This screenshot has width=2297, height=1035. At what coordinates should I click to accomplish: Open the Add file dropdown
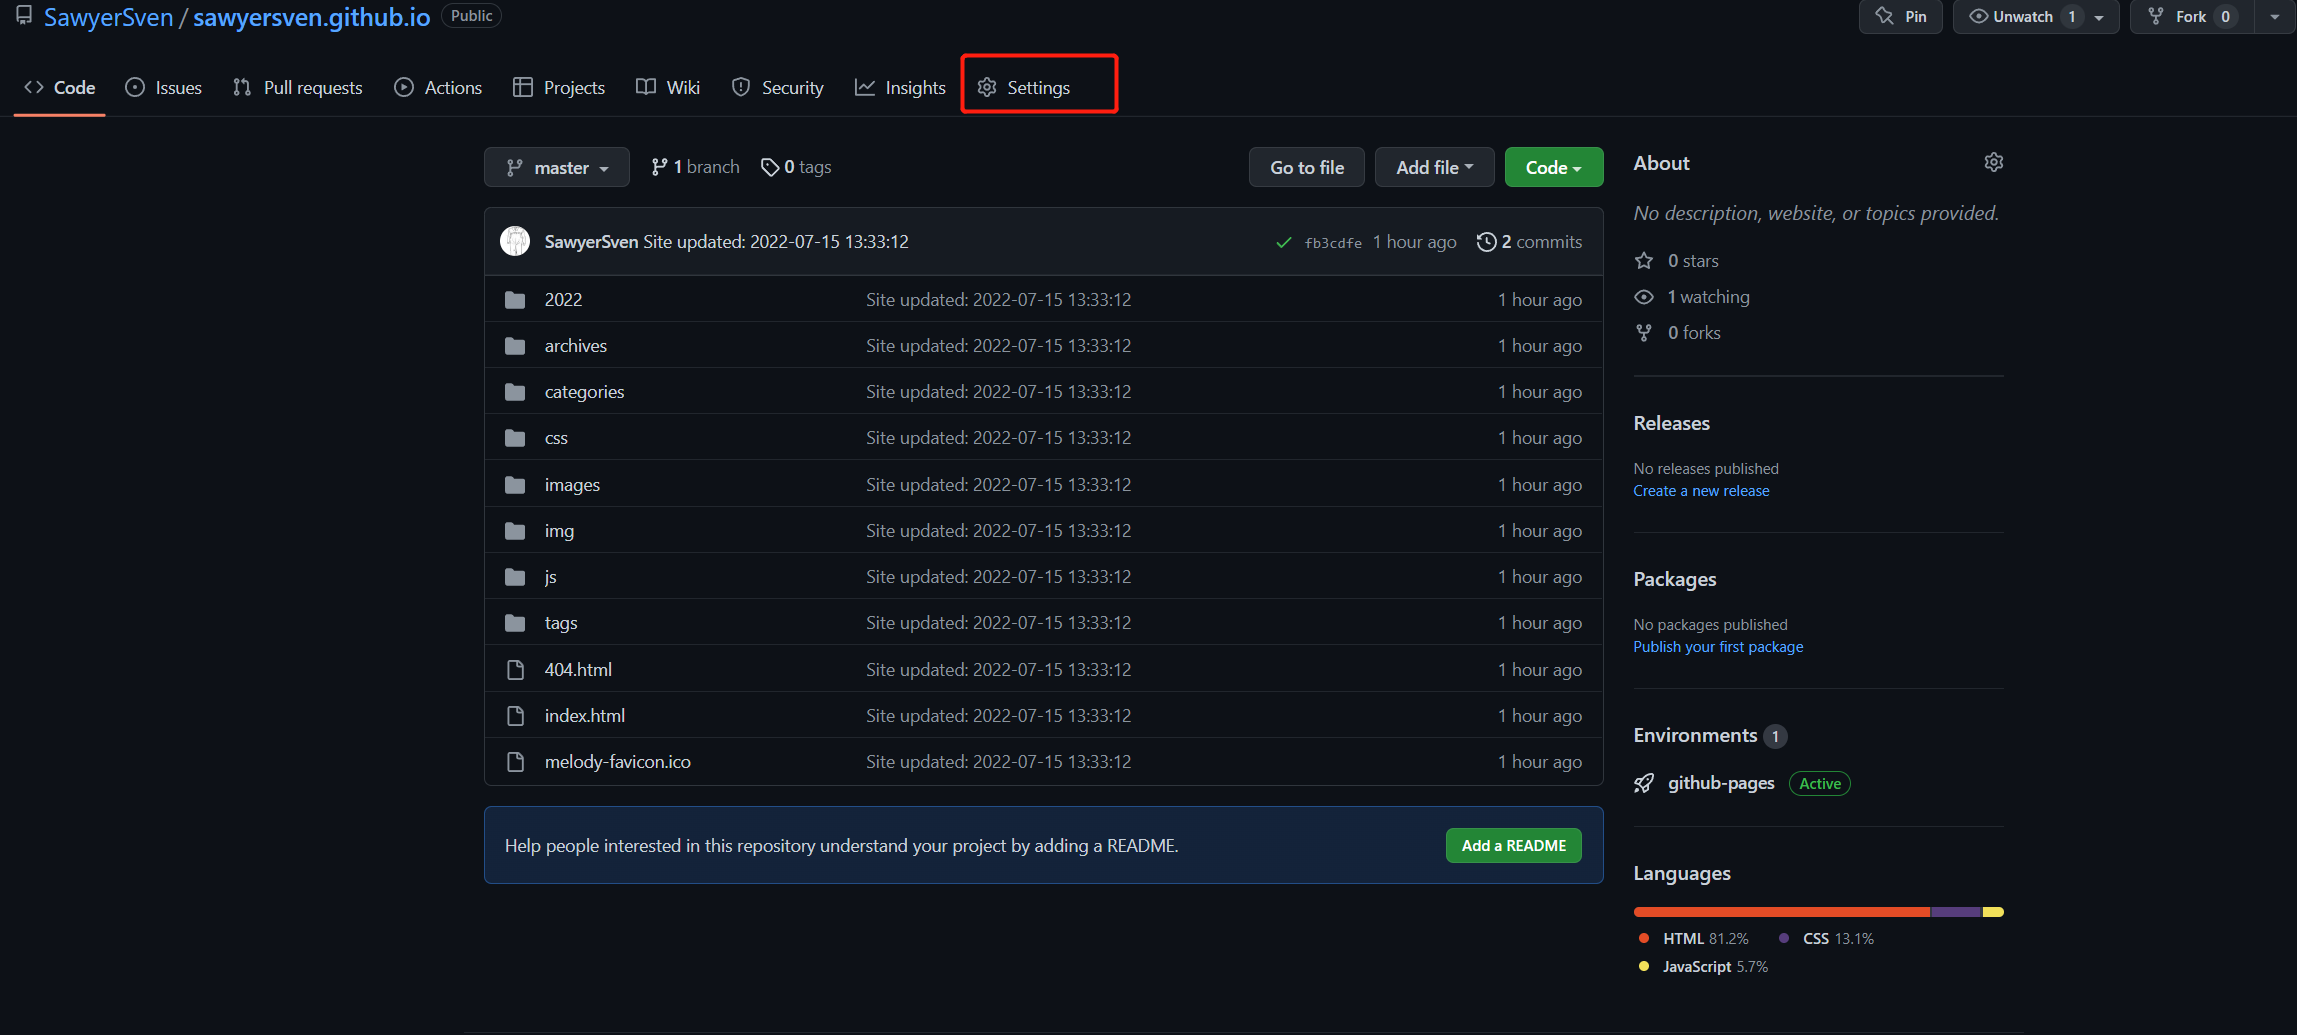pyautogui.click(x=1435, y=167)
